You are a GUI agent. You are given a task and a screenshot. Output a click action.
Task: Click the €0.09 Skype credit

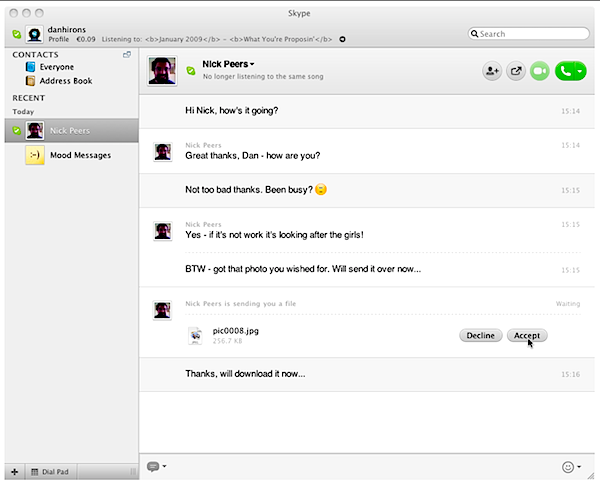tap(86, 39)
